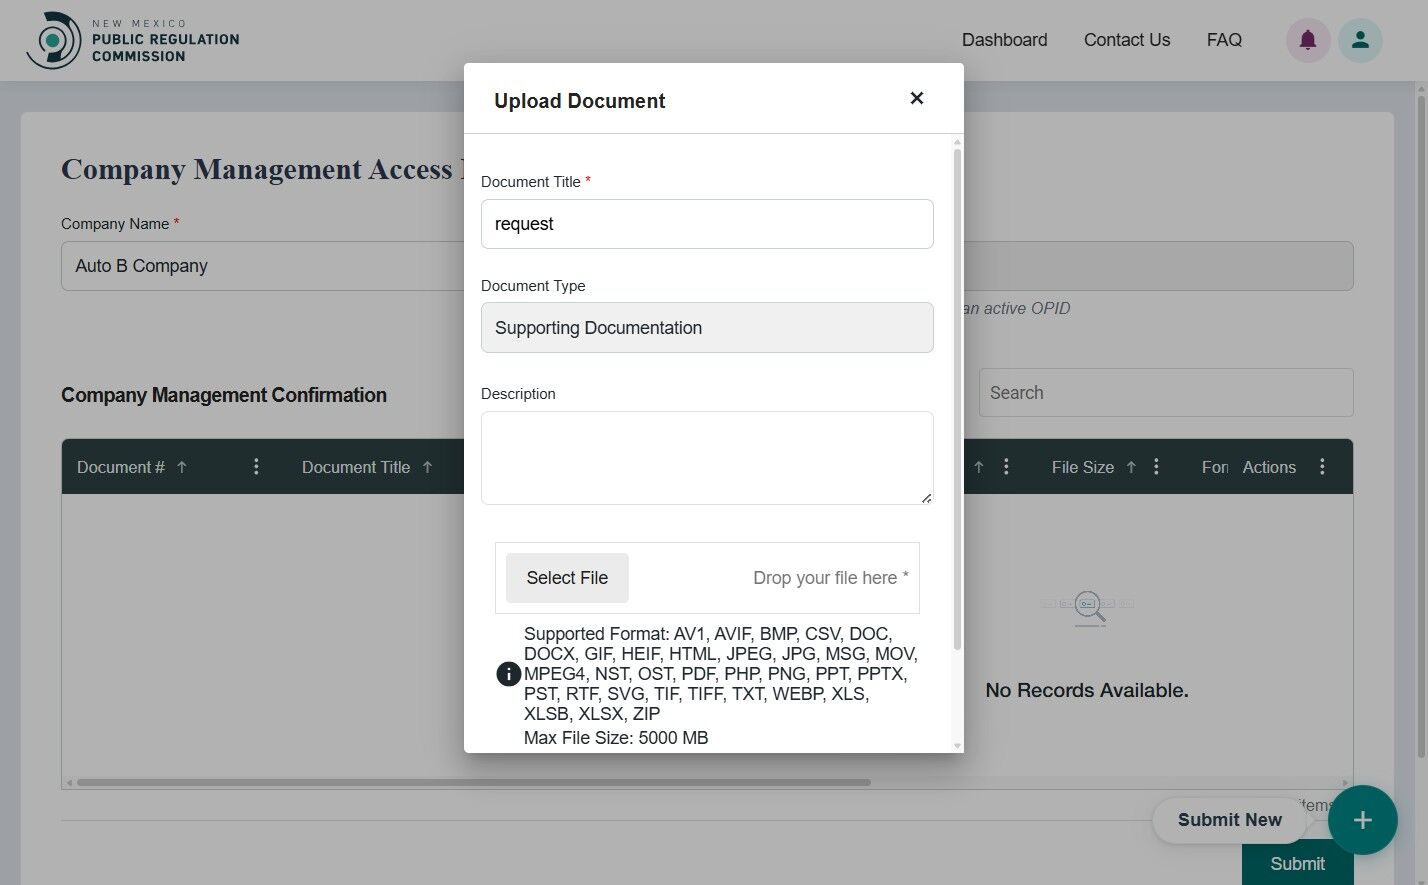Click the Search records field
The height and width of the screenshot is (885, 1428).
[x=1166, y=392]
